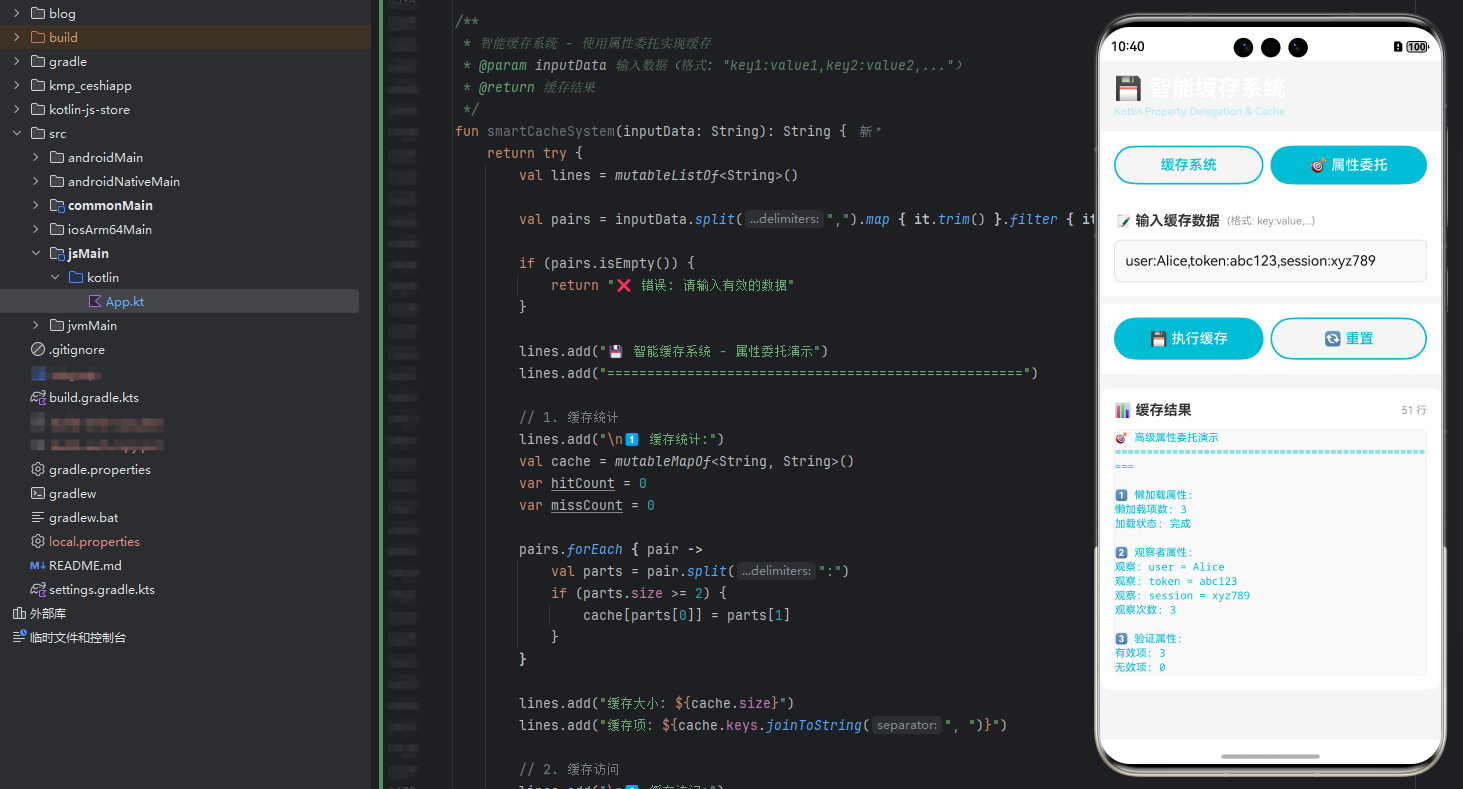Screen dimensions: 1463x789
Task: Click the hitCount variable declaration
Action: click(583, 483)
